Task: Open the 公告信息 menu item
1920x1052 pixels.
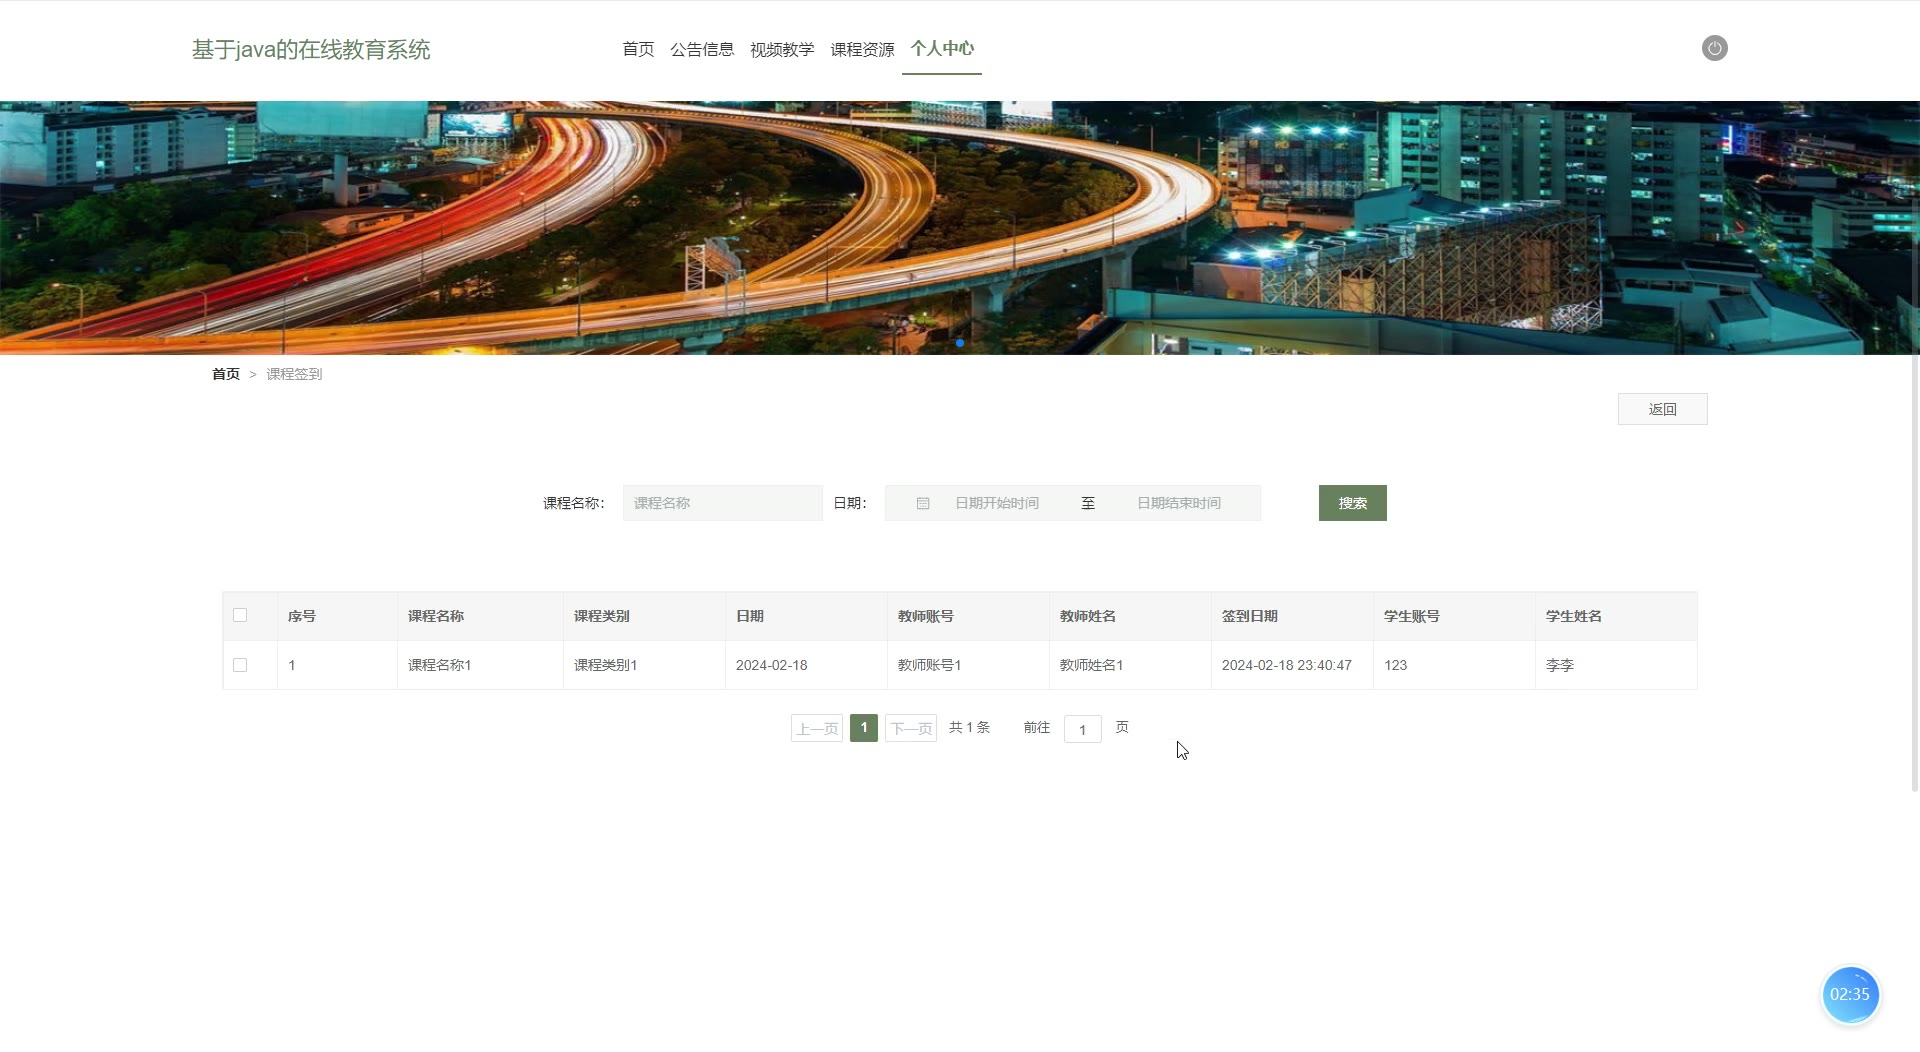Action: 702,49
